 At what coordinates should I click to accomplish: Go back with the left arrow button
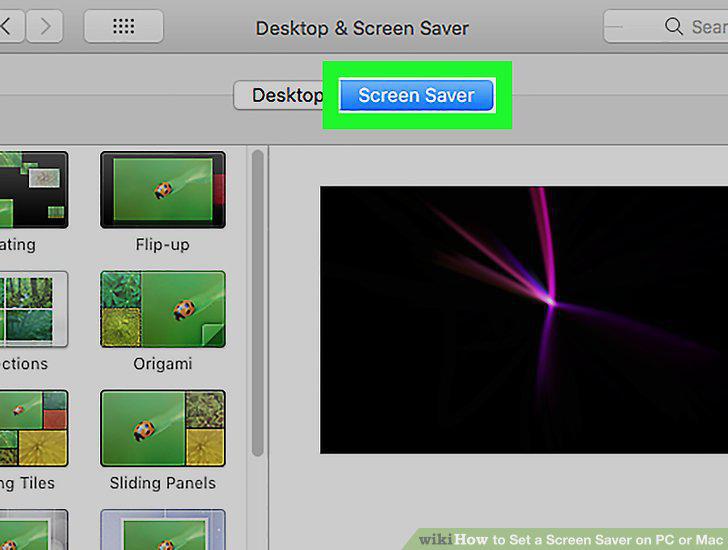pyautogui.click(x=9, y=27)
